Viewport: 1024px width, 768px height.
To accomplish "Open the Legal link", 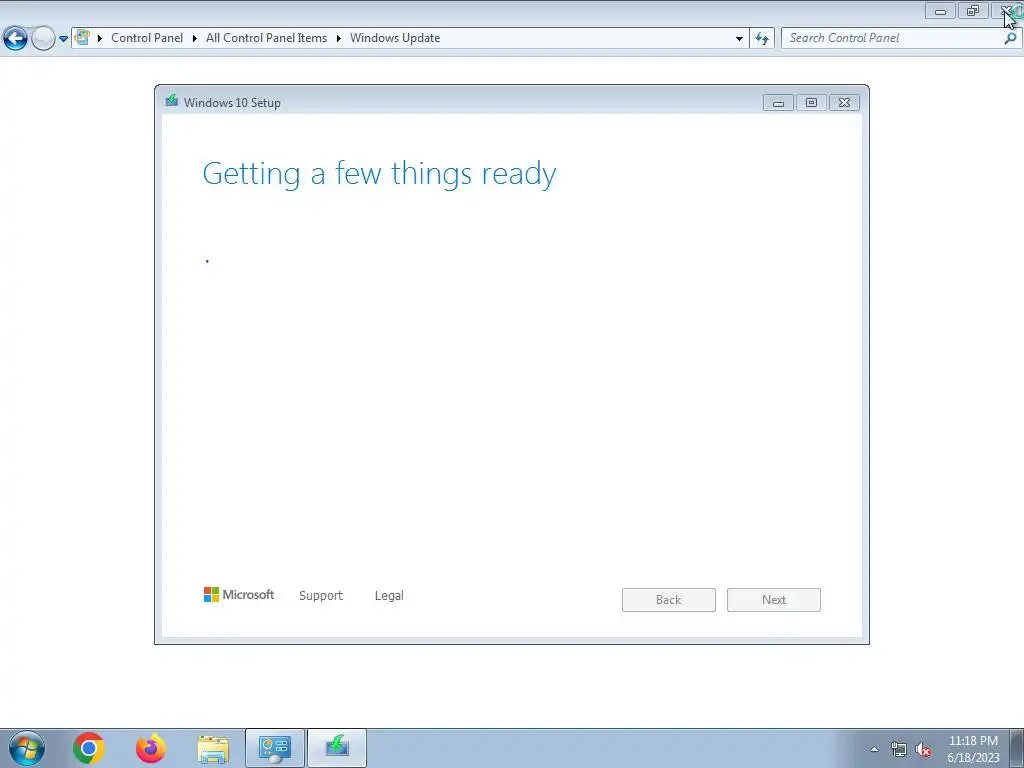I will tap(389, 596).
